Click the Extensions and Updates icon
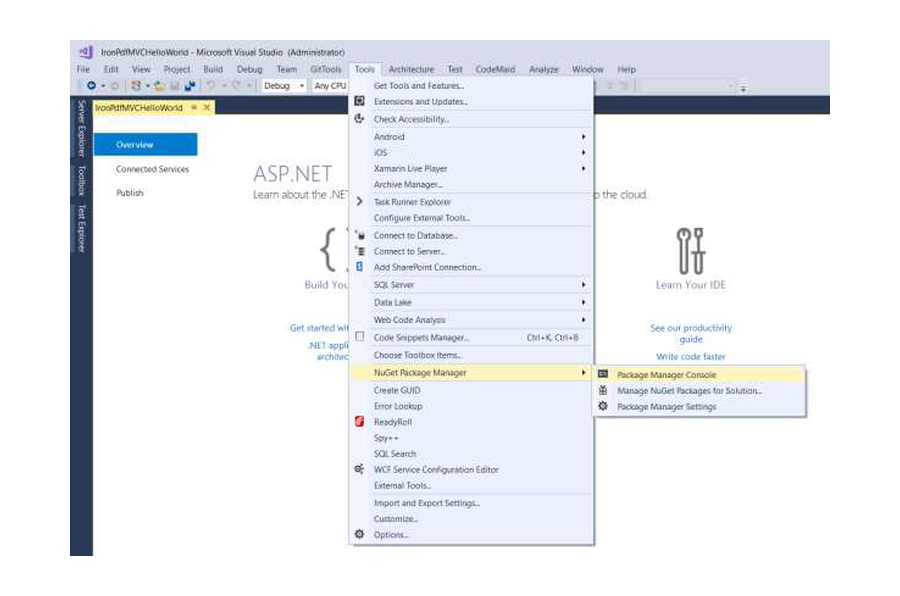 (359, 101)
